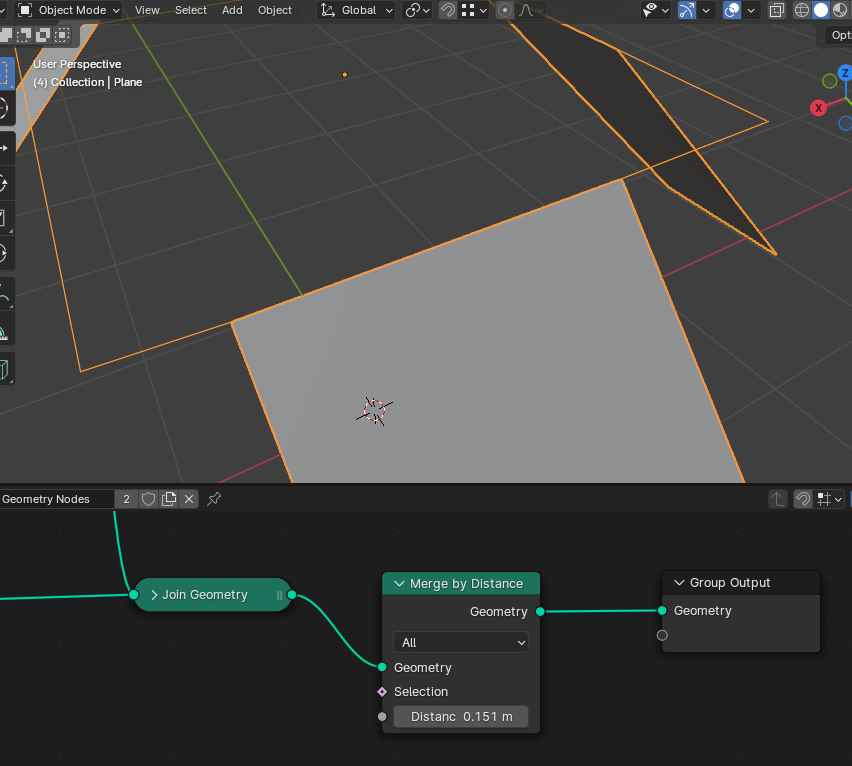This screenshot has width=852, height=766.
Task: Open snapping options dropdown arrow in viewport
Action: coord(483,10)
